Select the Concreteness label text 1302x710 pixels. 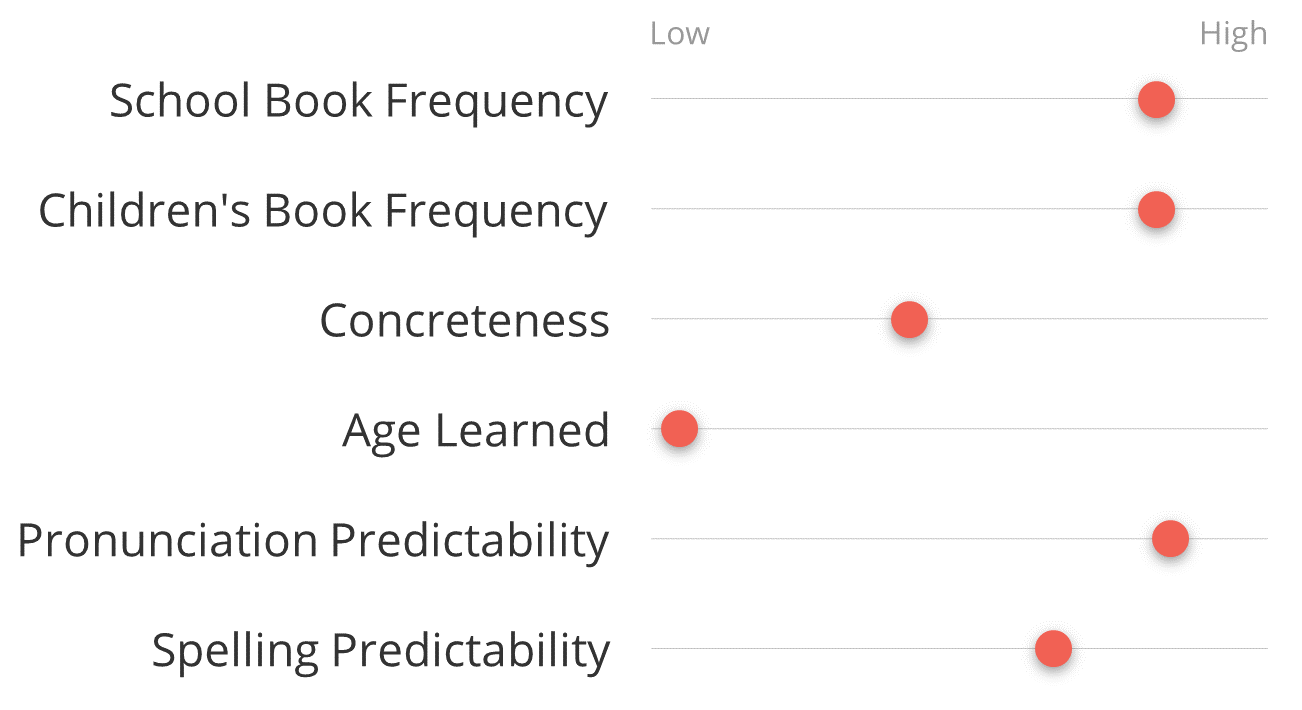464,321
